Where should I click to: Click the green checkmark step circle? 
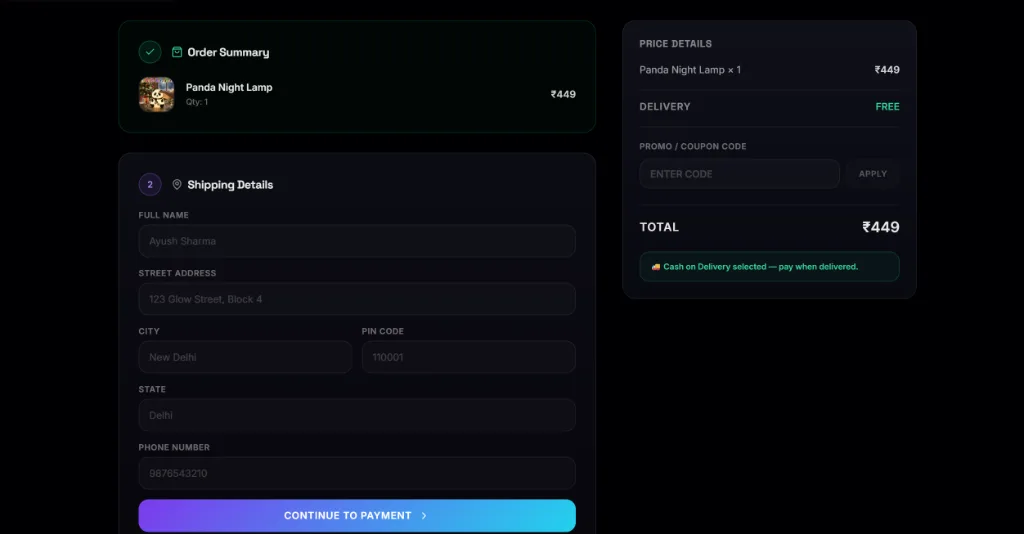150,52
